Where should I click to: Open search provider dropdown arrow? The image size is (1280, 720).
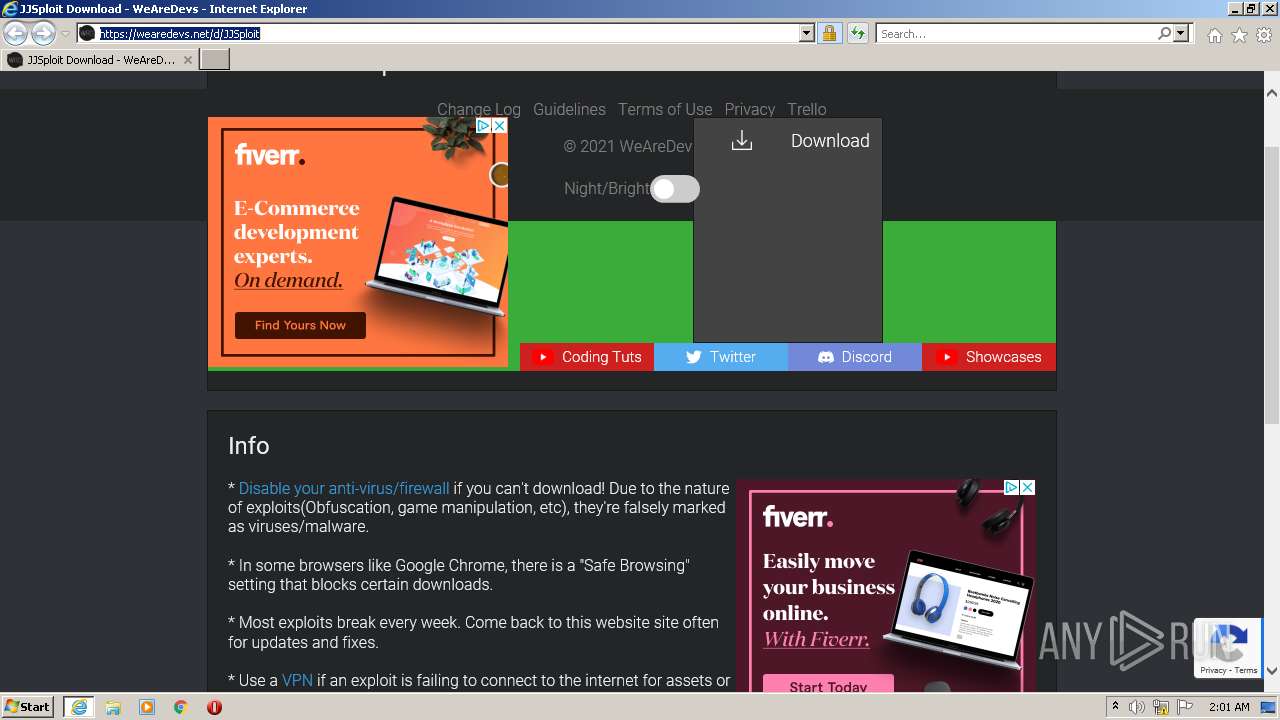1181,33
